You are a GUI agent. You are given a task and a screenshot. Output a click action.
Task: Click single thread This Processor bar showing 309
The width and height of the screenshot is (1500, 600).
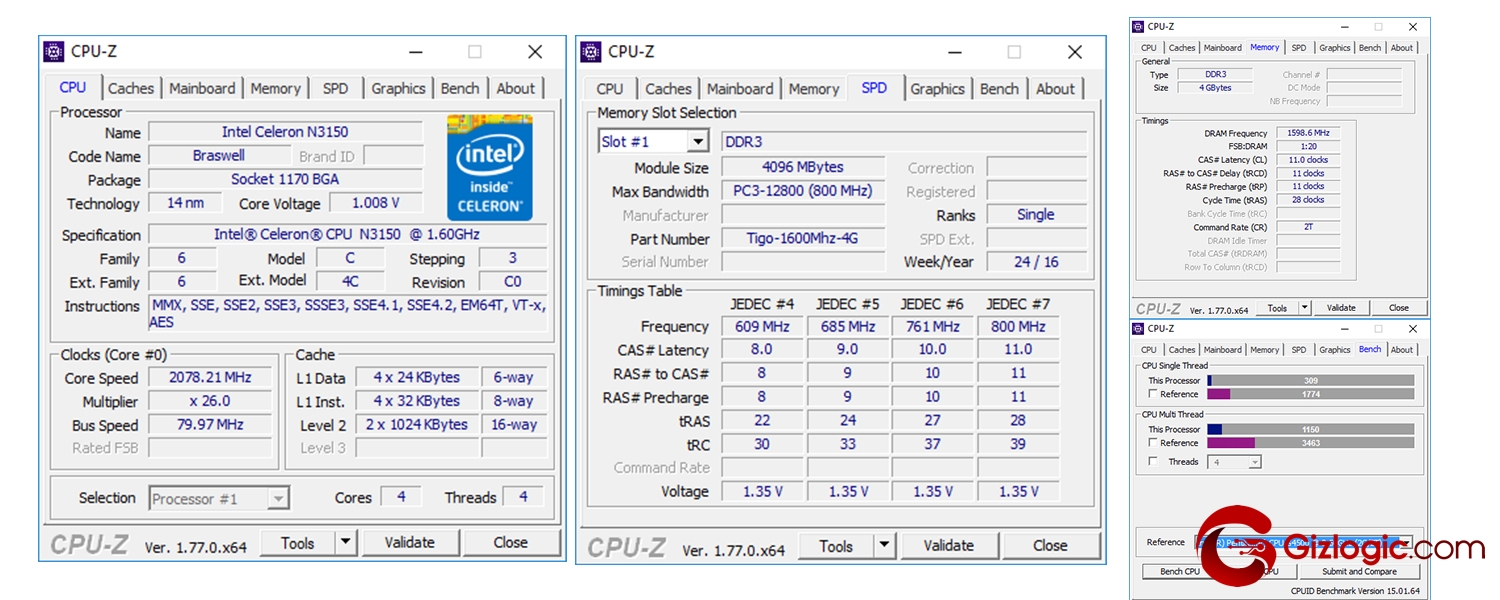pos(1310,380)
